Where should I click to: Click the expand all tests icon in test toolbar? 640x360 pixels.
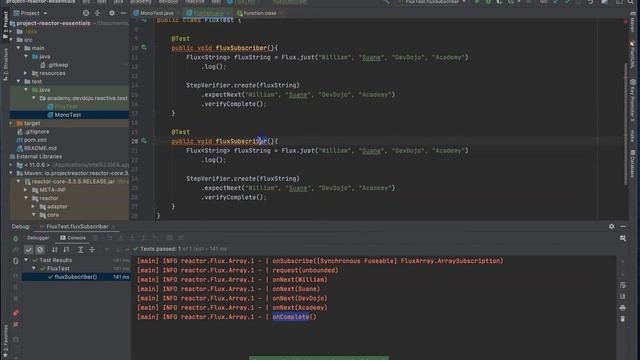pos(80,249)
